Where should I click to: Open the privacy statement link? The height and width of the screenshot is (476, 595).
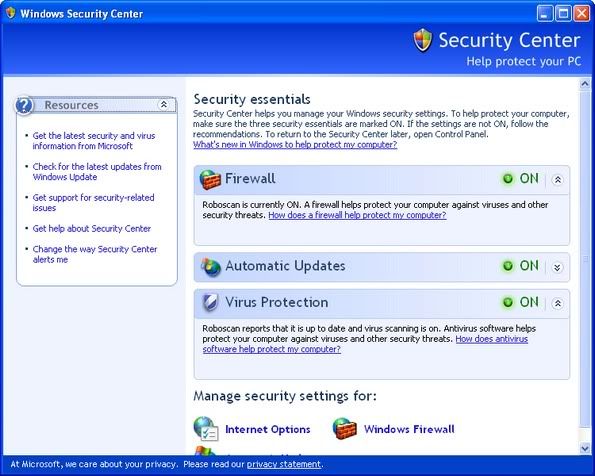pos(283,464)
